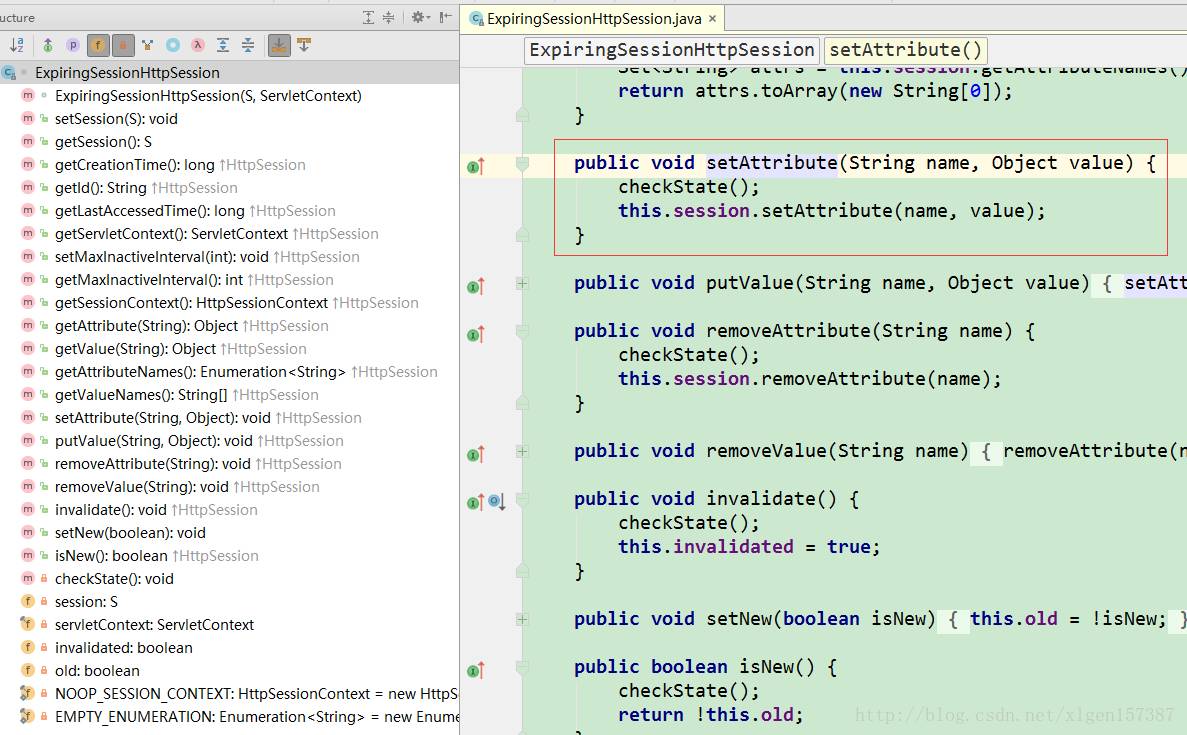The image size is (1187, 735).
Task: Click implements gutter icon beside removeAttribute method
Action: tap(475, 334)
